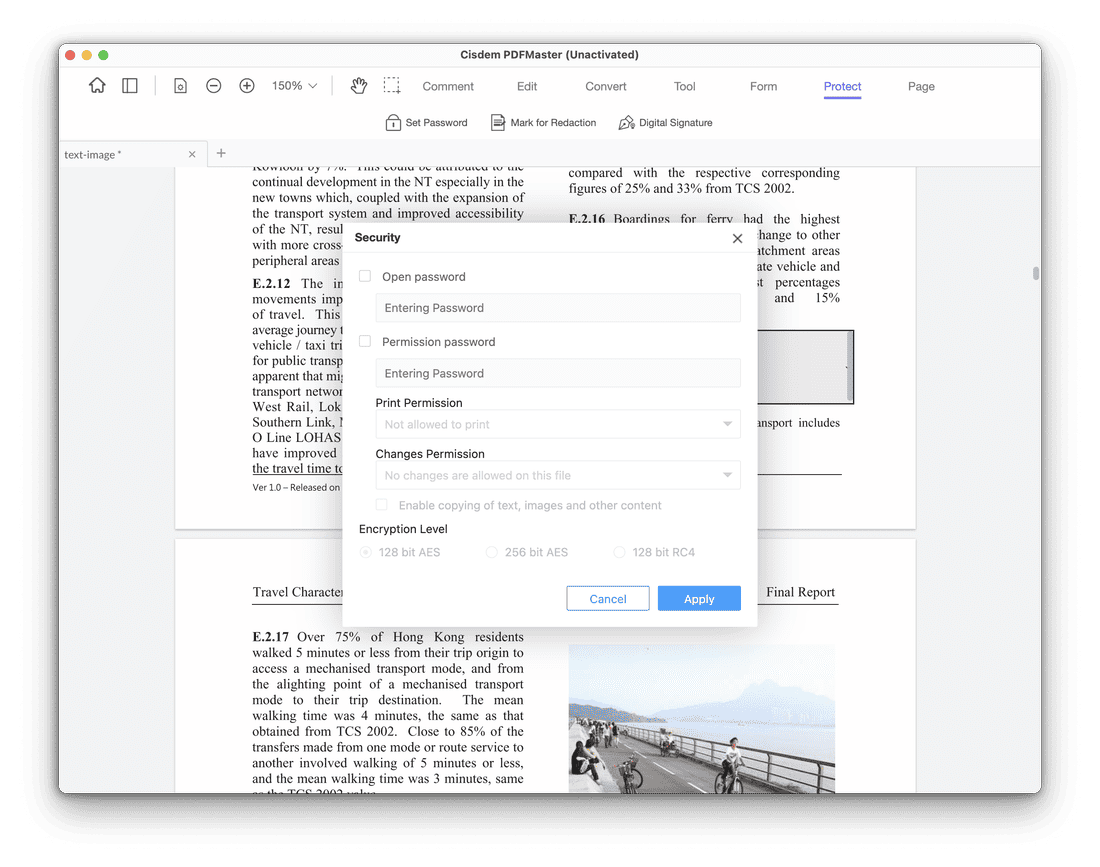Close the Security dialog with X
Screen dimensions: 1100x867
point(737,238)
